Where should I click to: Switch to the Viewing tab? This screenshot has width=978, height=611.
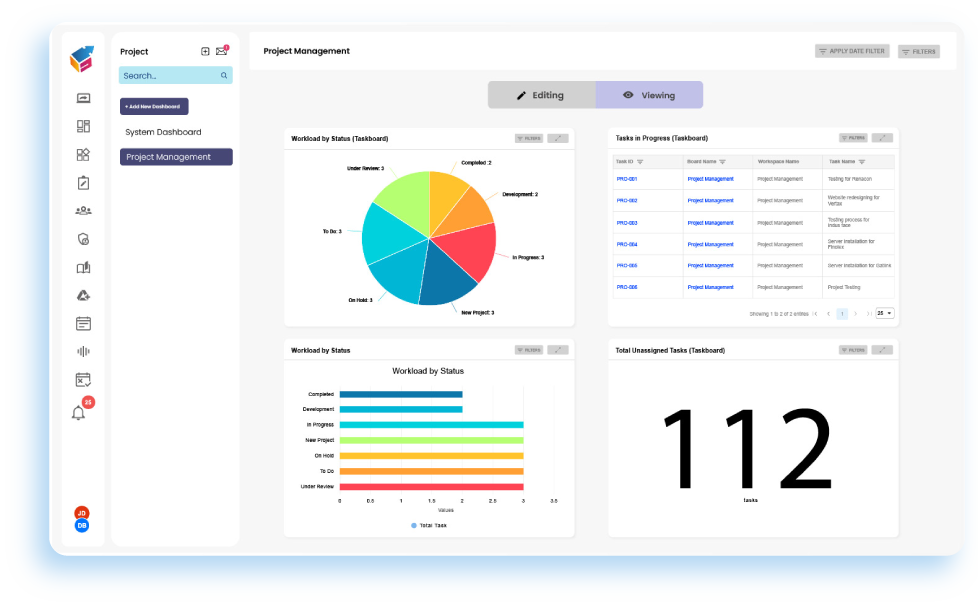648,94
